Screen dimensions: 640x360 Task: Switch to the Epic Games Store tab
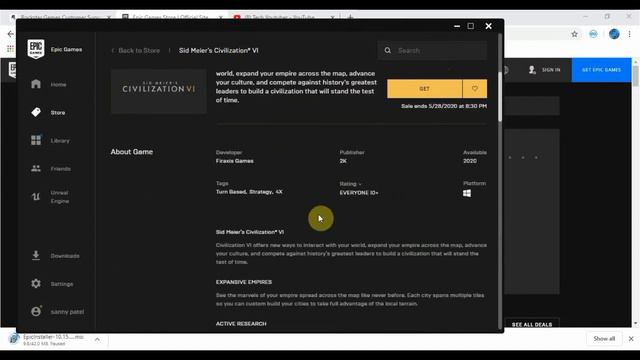(x=171, y=17)
